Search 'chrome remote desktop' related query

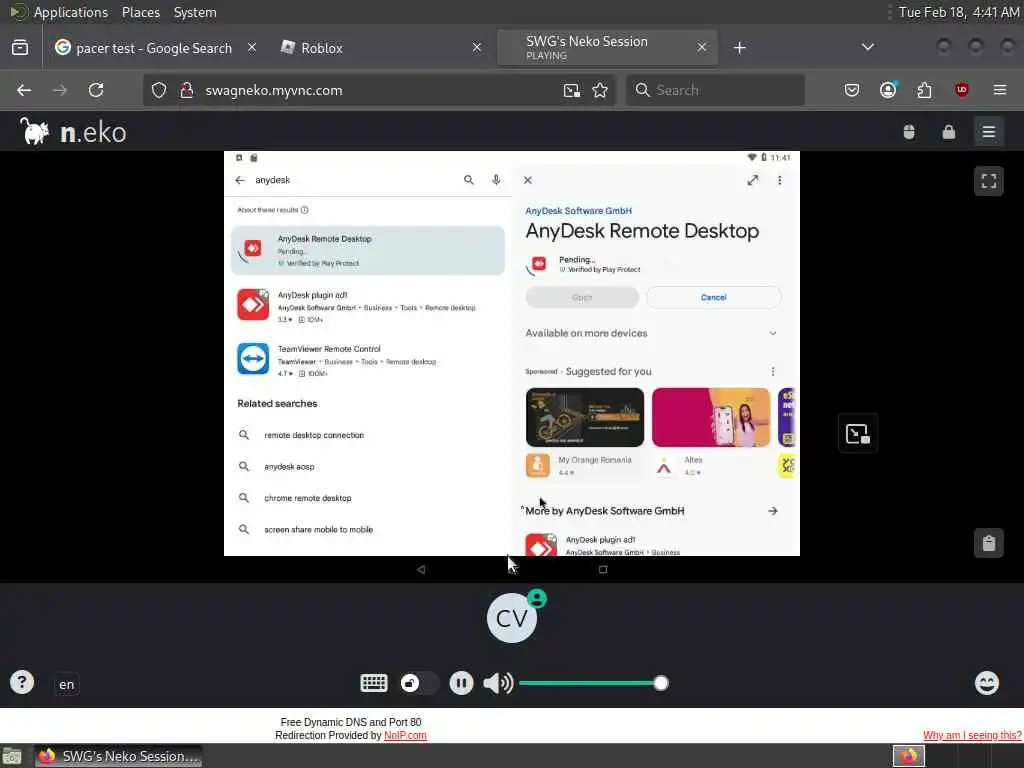pos(308,498)
